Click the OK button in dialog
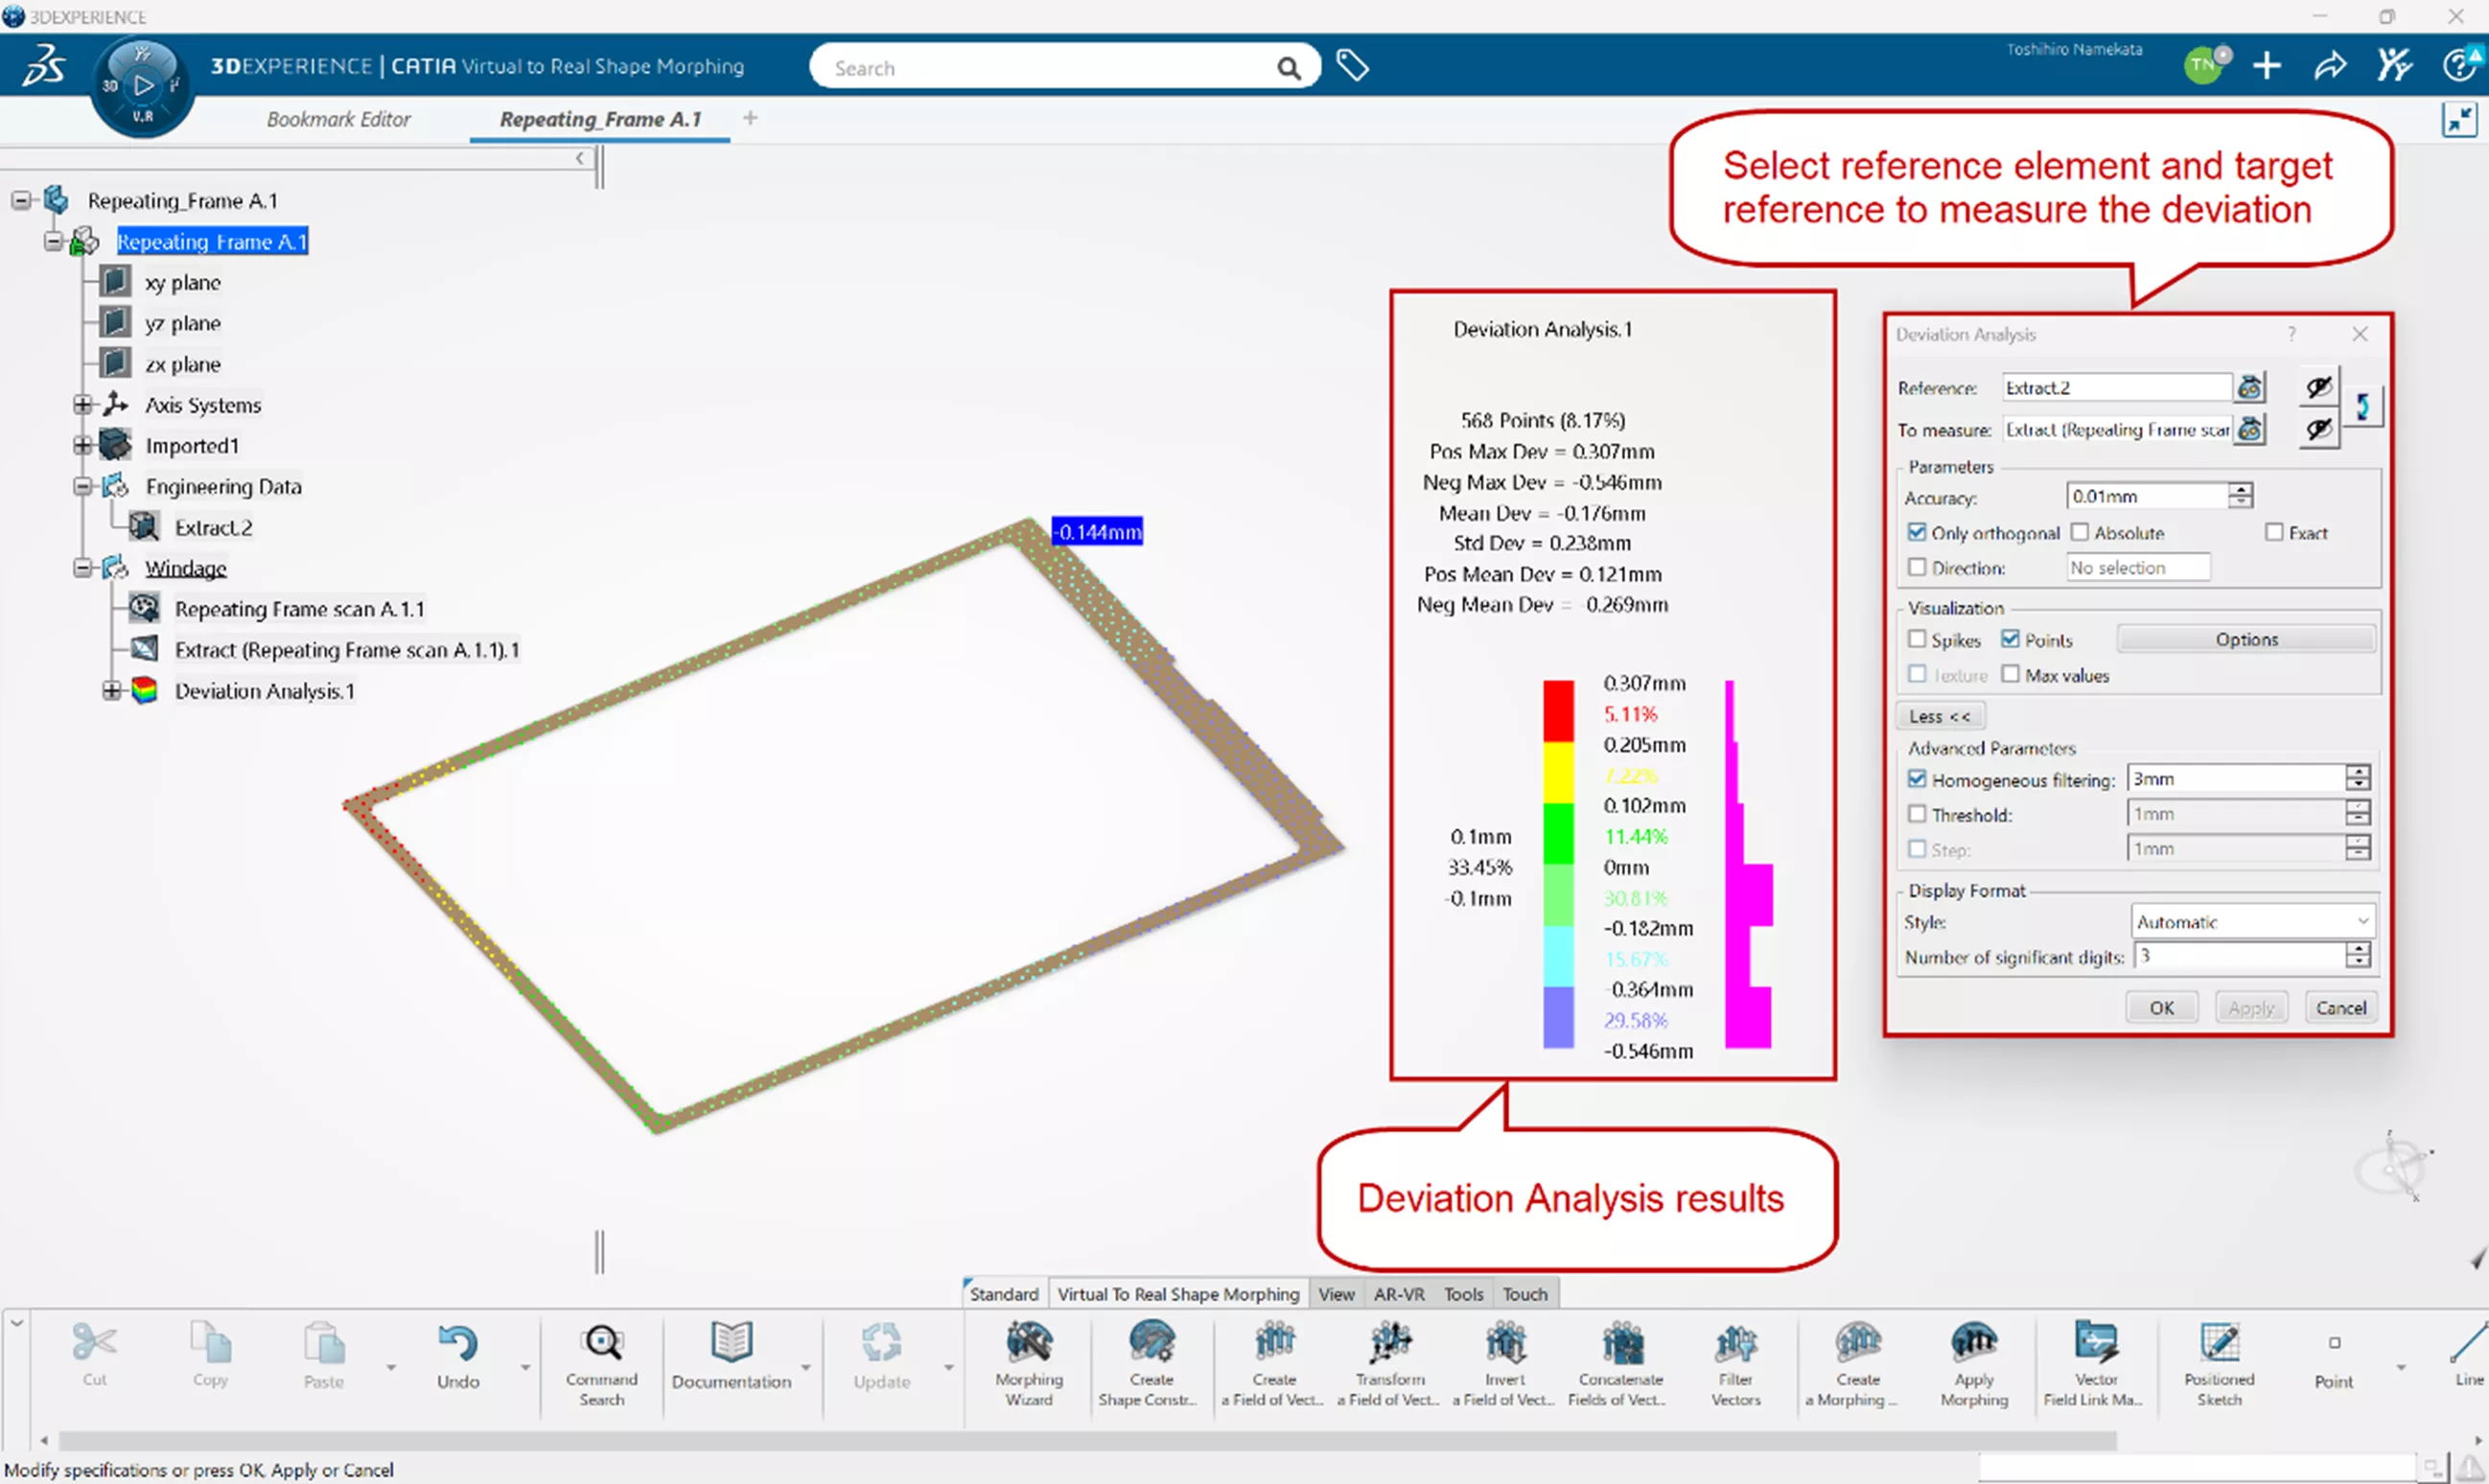Screen dimensions: 2489x1484 click(x=2161, y=1007)
